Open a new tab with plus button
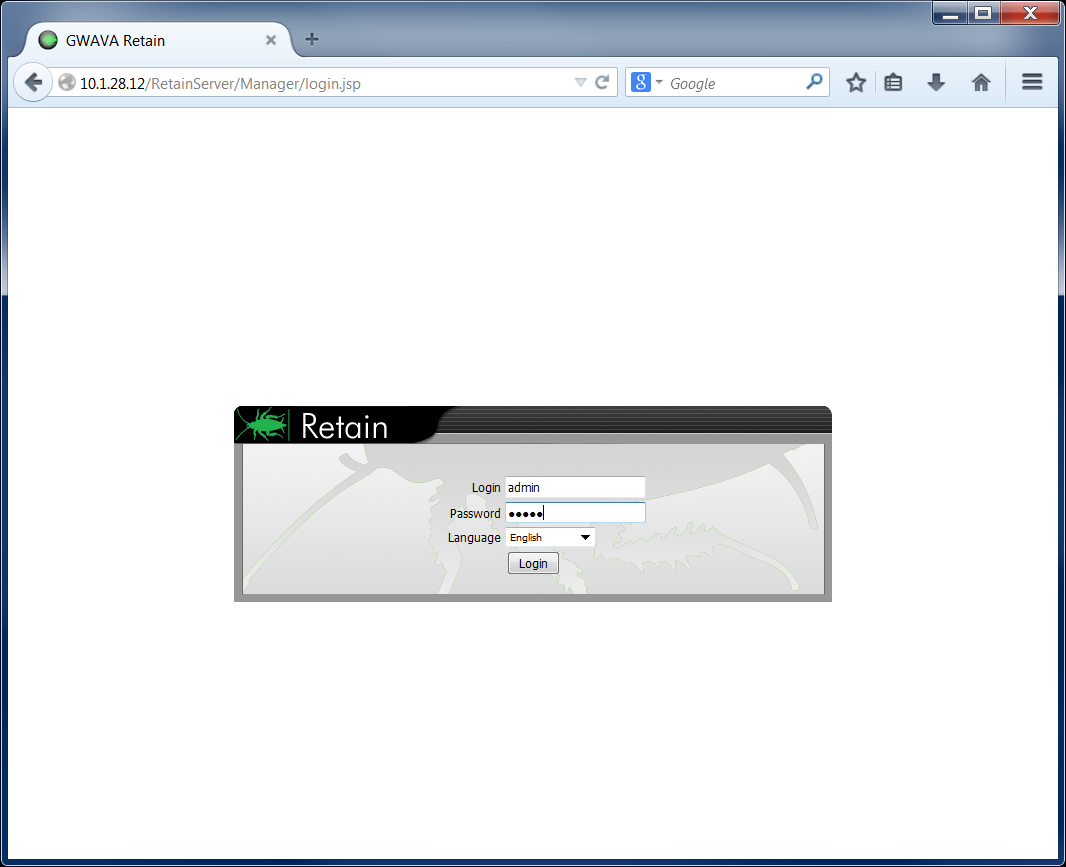This screenshot has height=867, width=1066. tap(312, 39)
